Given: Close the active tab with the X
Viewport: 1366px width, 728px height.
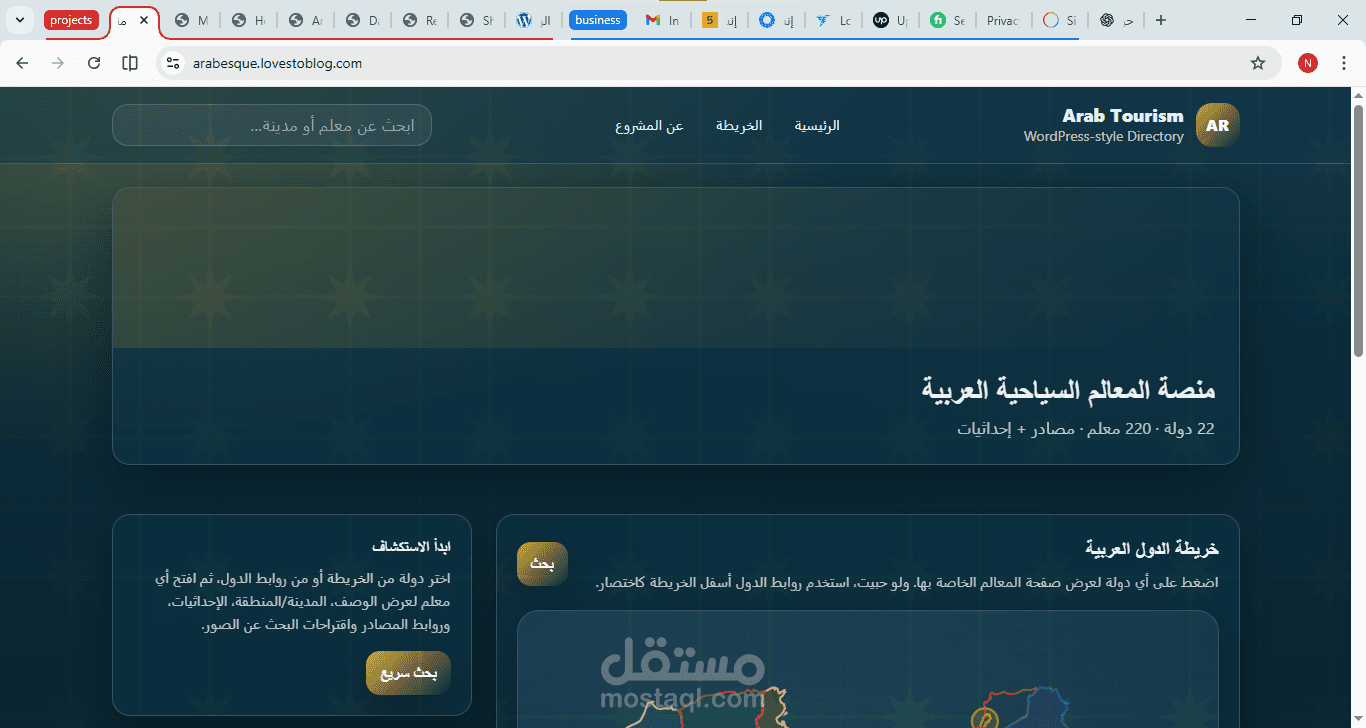Looking at the screenshot, I should [144, 20].
